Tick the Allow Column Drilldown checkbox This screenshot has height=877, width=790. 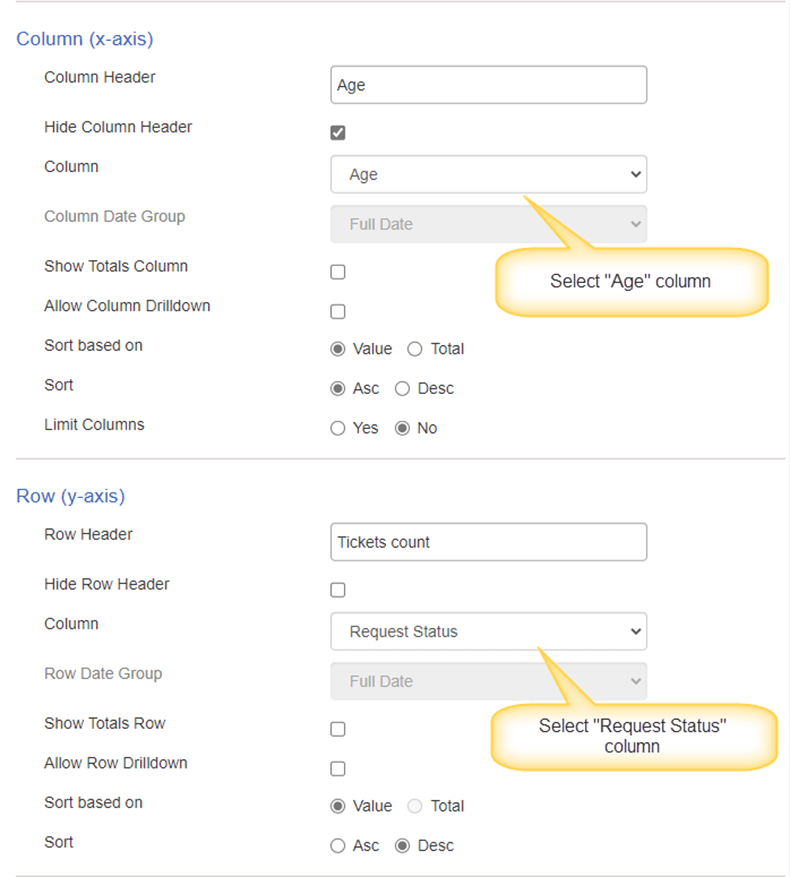[x=338, y=312]
